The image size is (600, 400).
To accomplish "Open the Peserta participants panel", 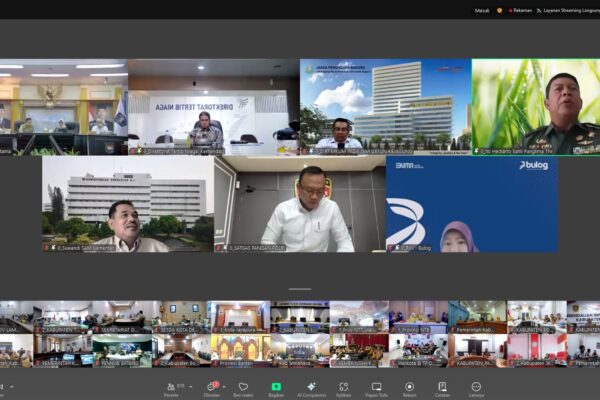I will coord(171,390).
